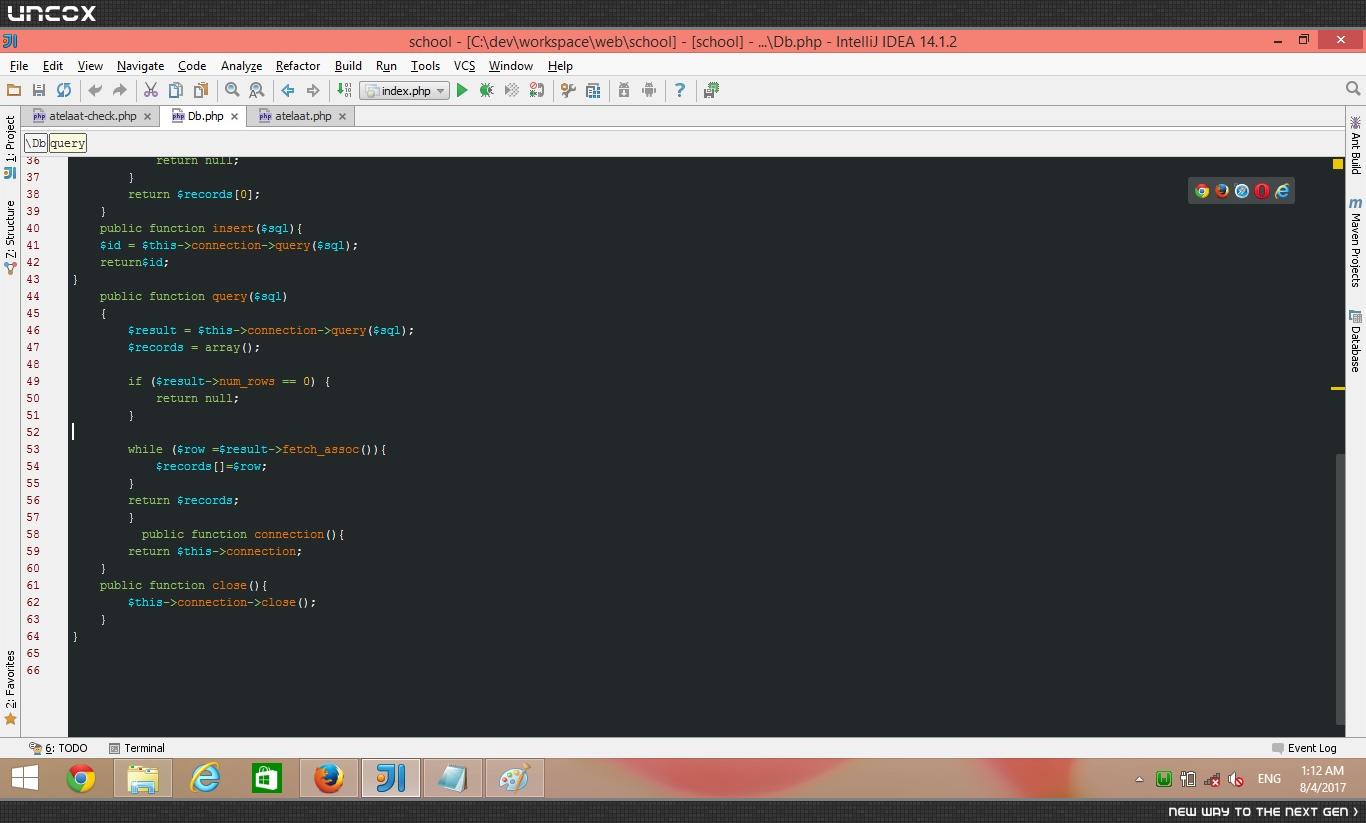Click the Copy toolbar icon
Image resolution: width=1366 pixels, height=823 pixels.
pos(176,90)
